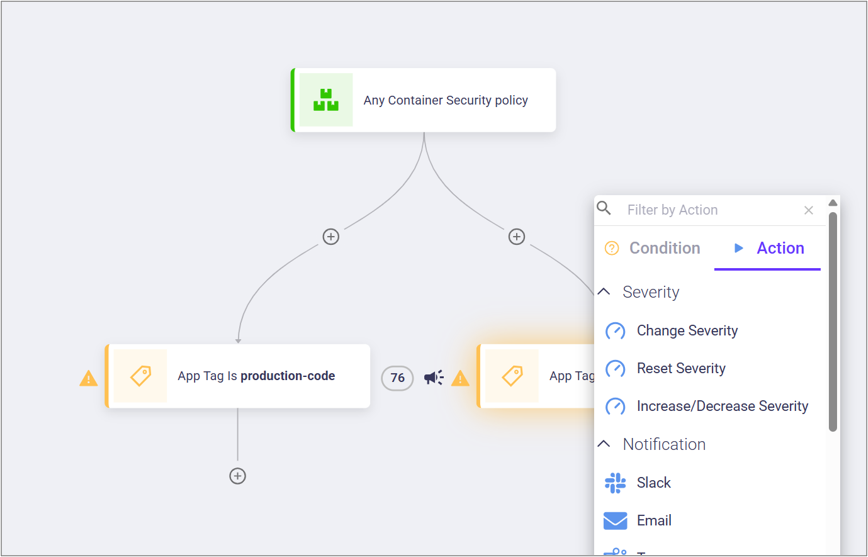
Task: Select the Action tab
Action: tap(768, 248)
